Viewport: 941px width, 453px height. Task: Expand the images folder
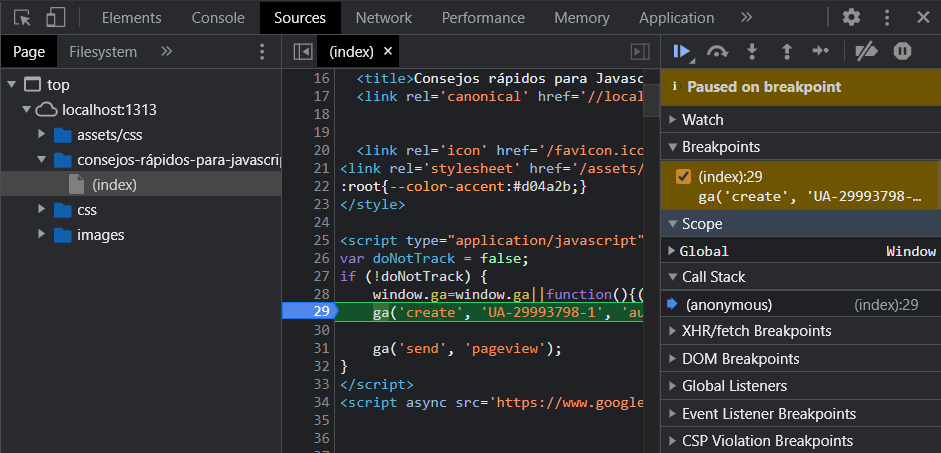coord(41,234)
